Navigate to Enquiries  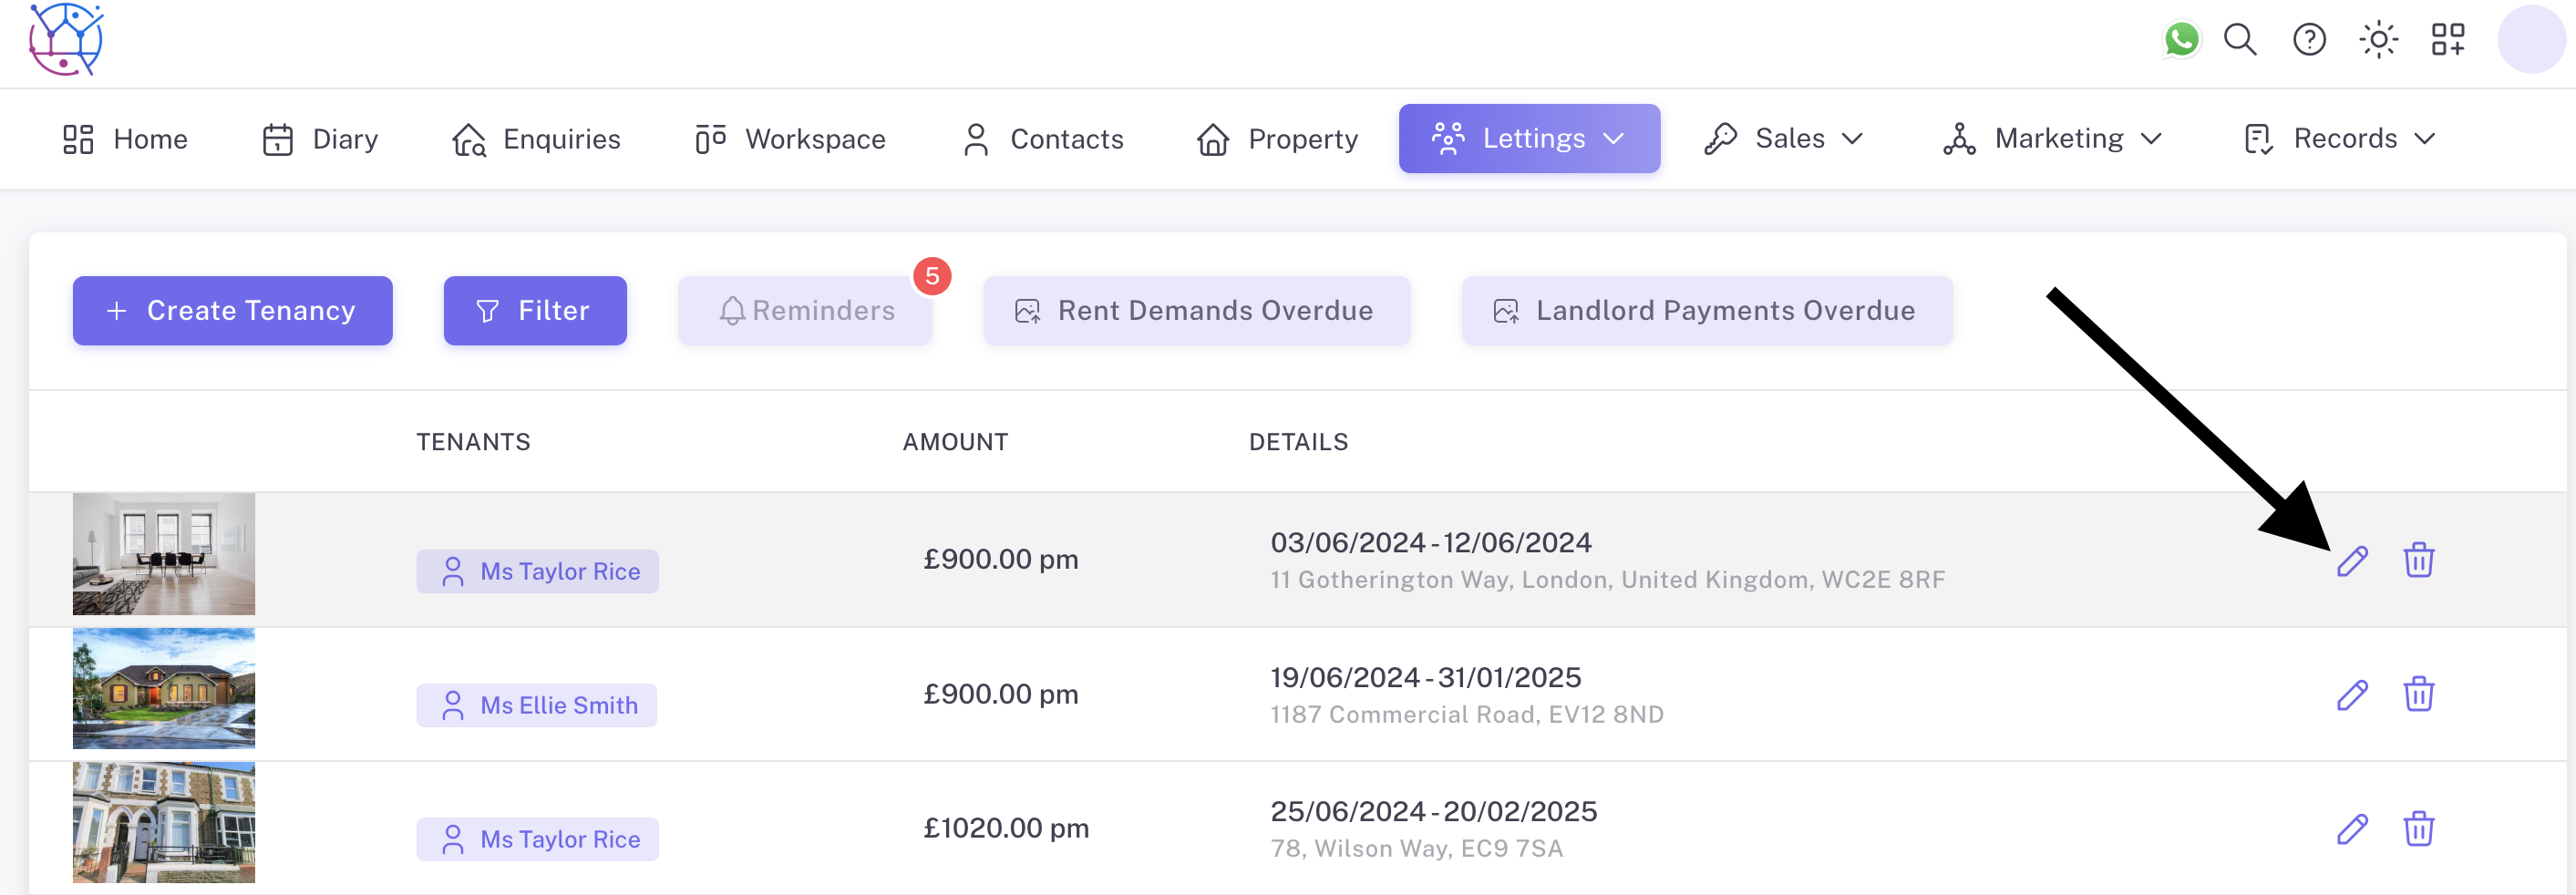536,139
